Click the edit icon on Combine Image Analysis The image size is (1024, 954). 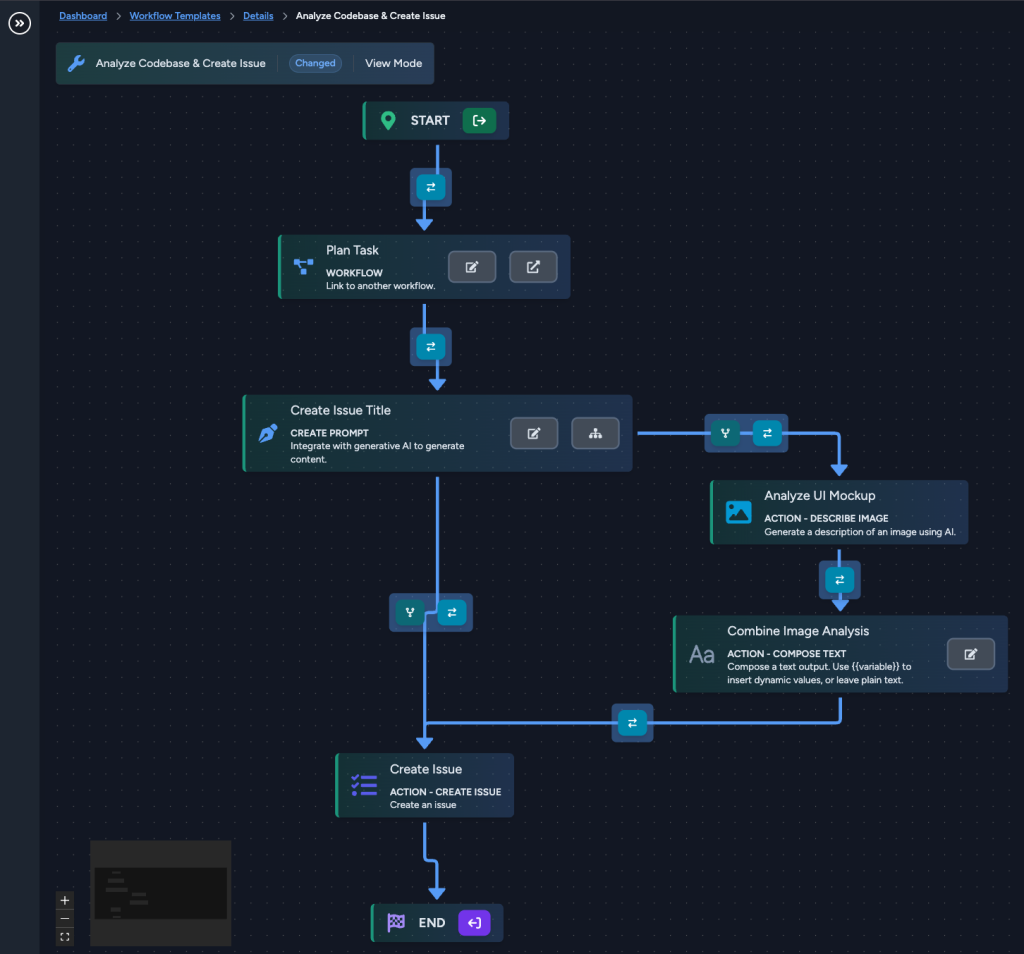click(970, 654)
